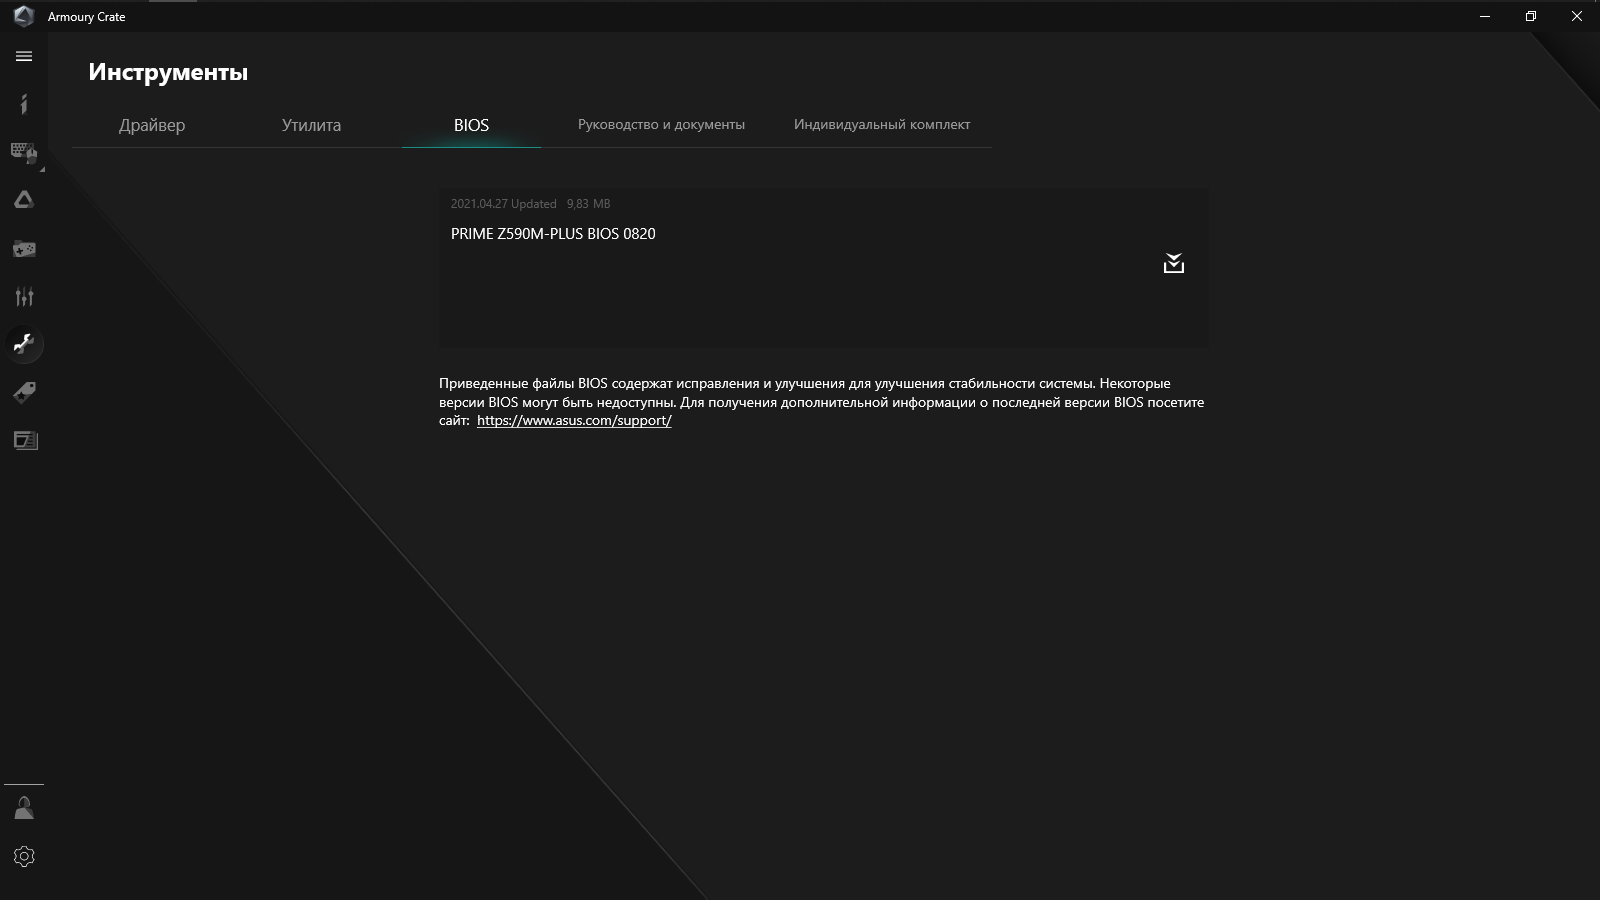Select the BIOS tab

[x=471, y=125]
